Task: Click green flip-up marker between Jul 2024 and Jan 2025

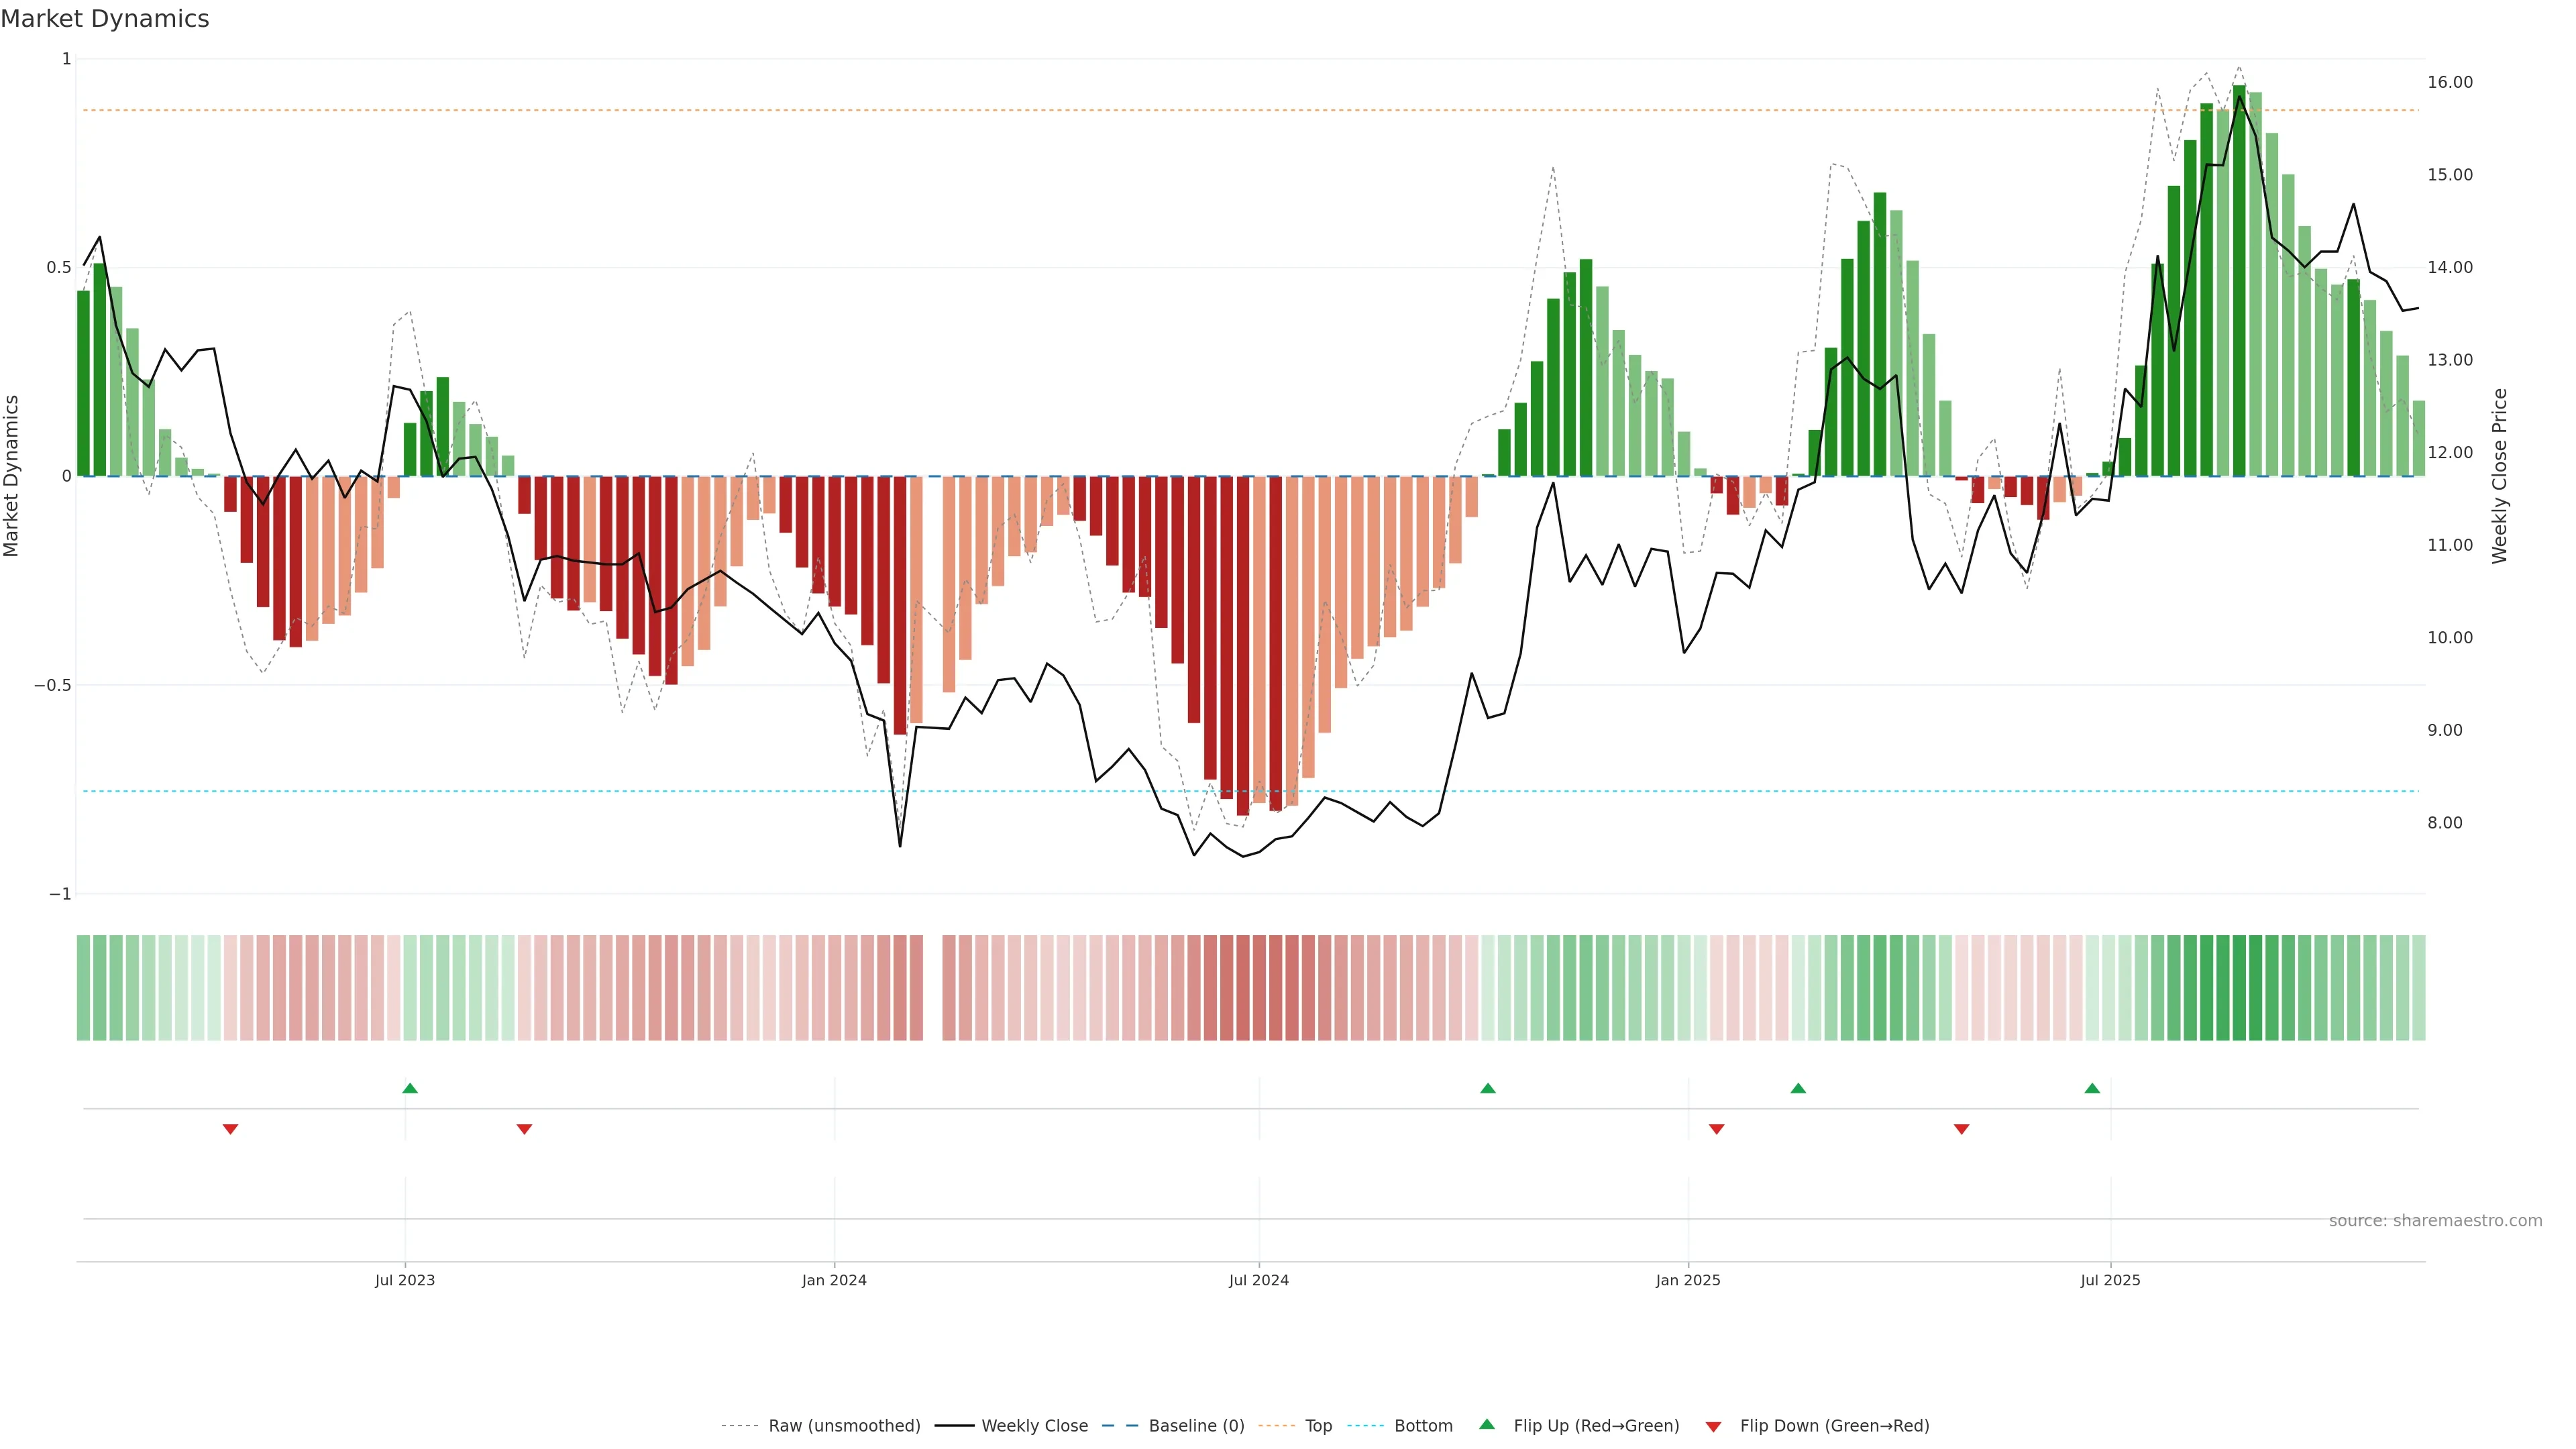Action: pos(1488,1088)
